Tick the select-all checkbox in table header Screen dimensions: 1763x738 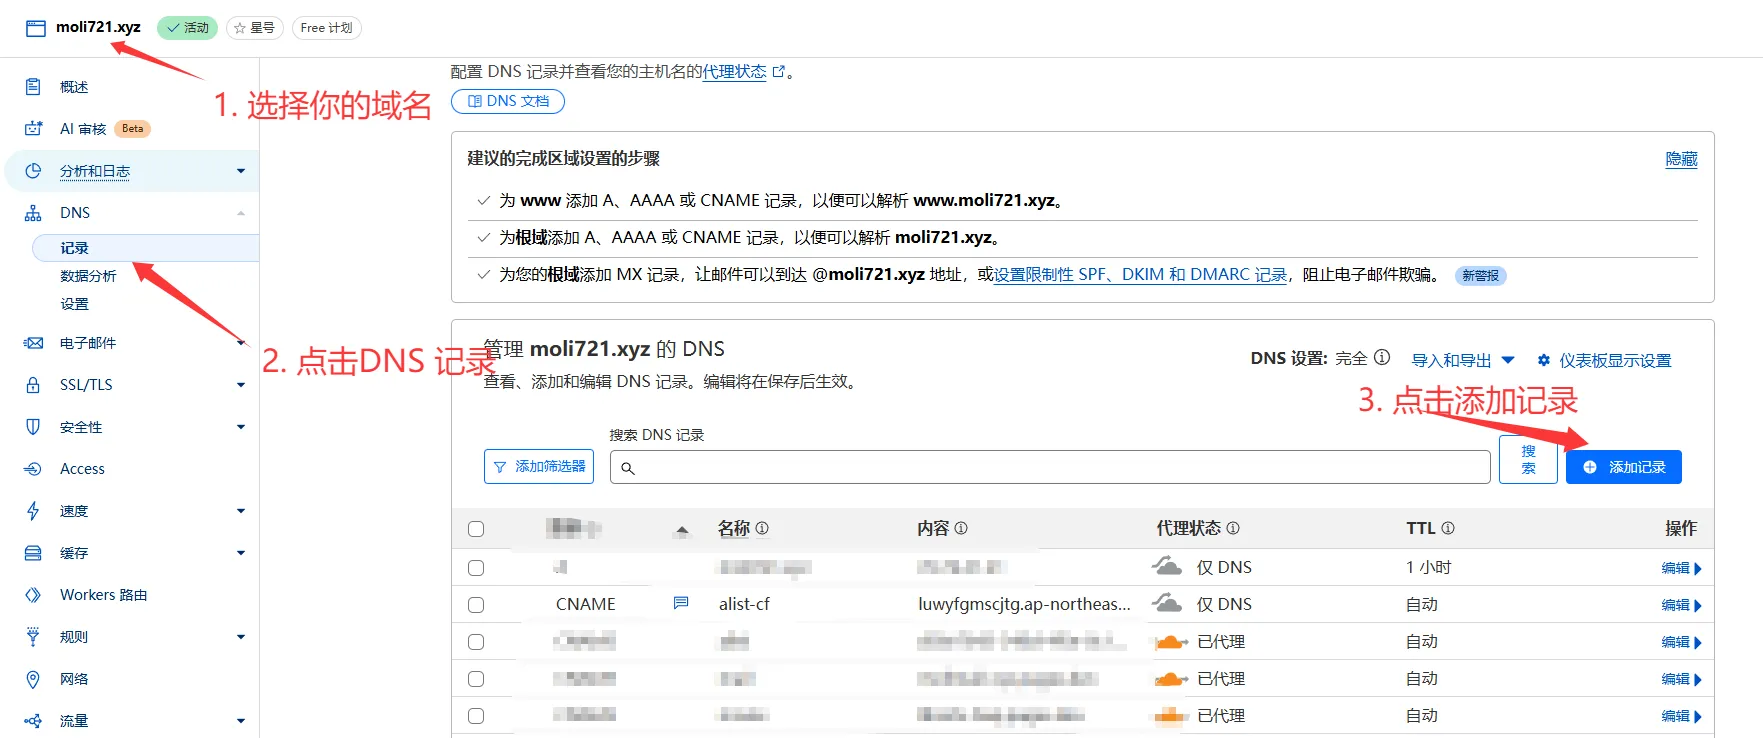476,529
